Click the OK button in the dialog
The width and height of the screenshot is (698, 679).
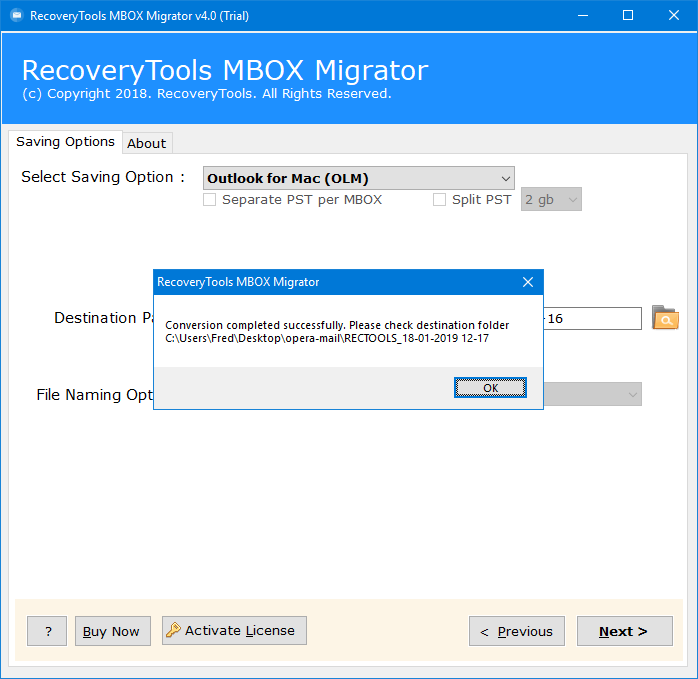coord(490,387)
